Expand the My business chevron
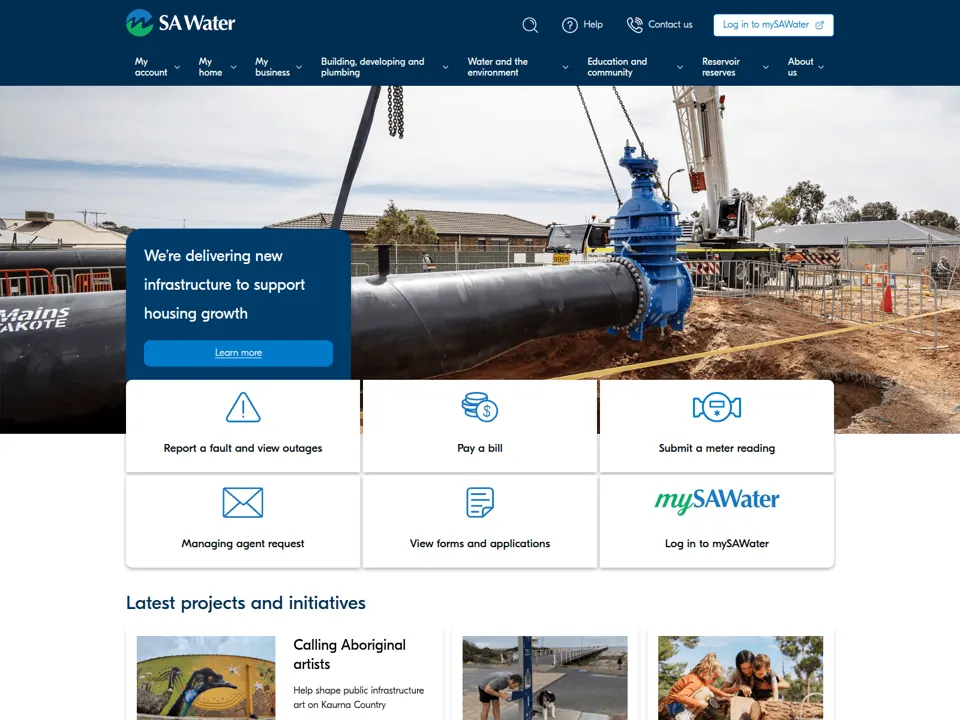The height and width of the screenshot is (720, 960). [x=299, y=67]
